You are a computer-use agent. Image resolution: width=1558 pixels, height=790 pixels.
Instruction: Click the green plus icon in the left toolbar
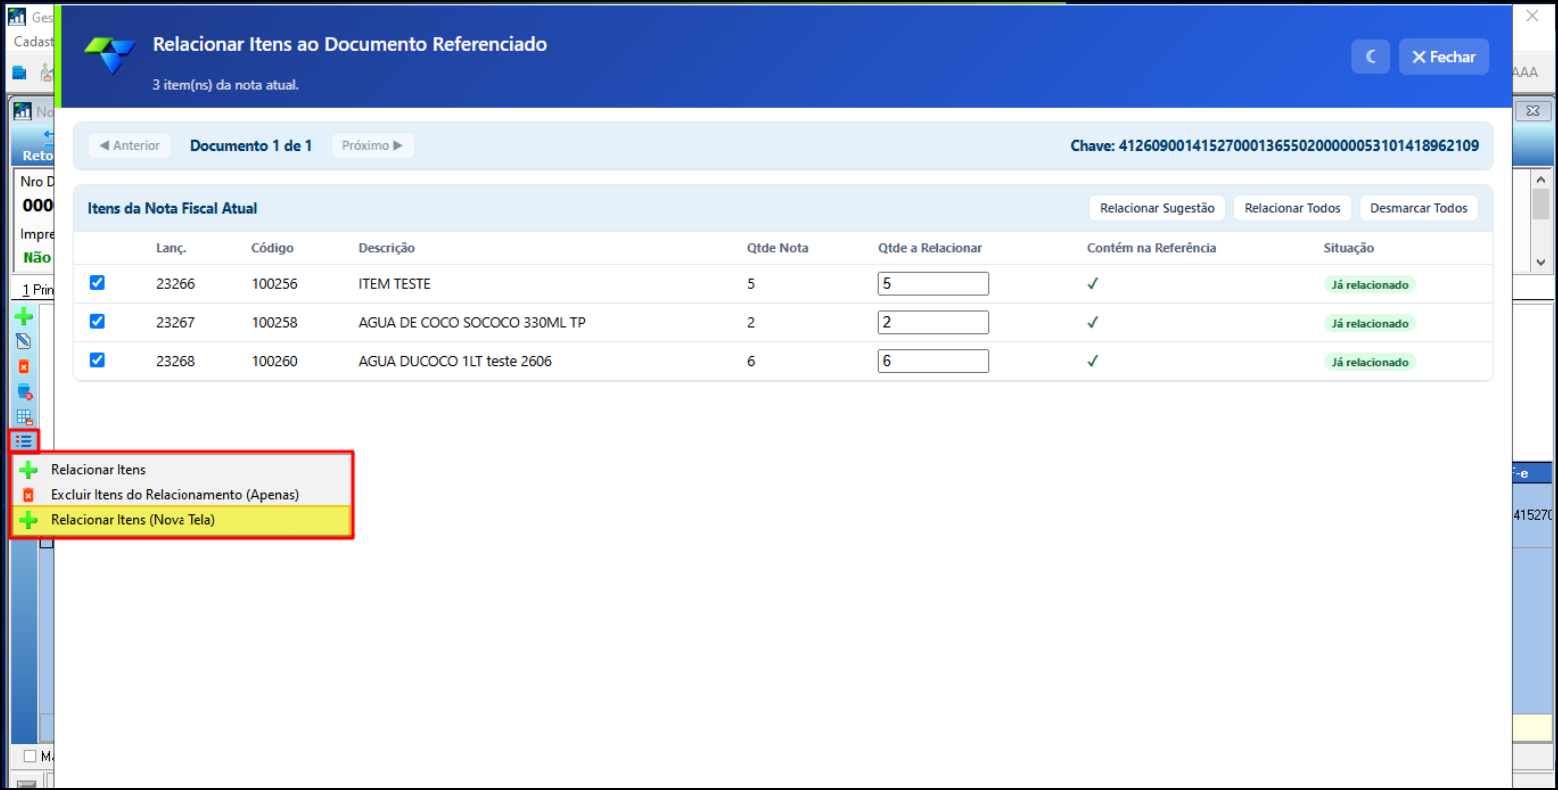24,317
